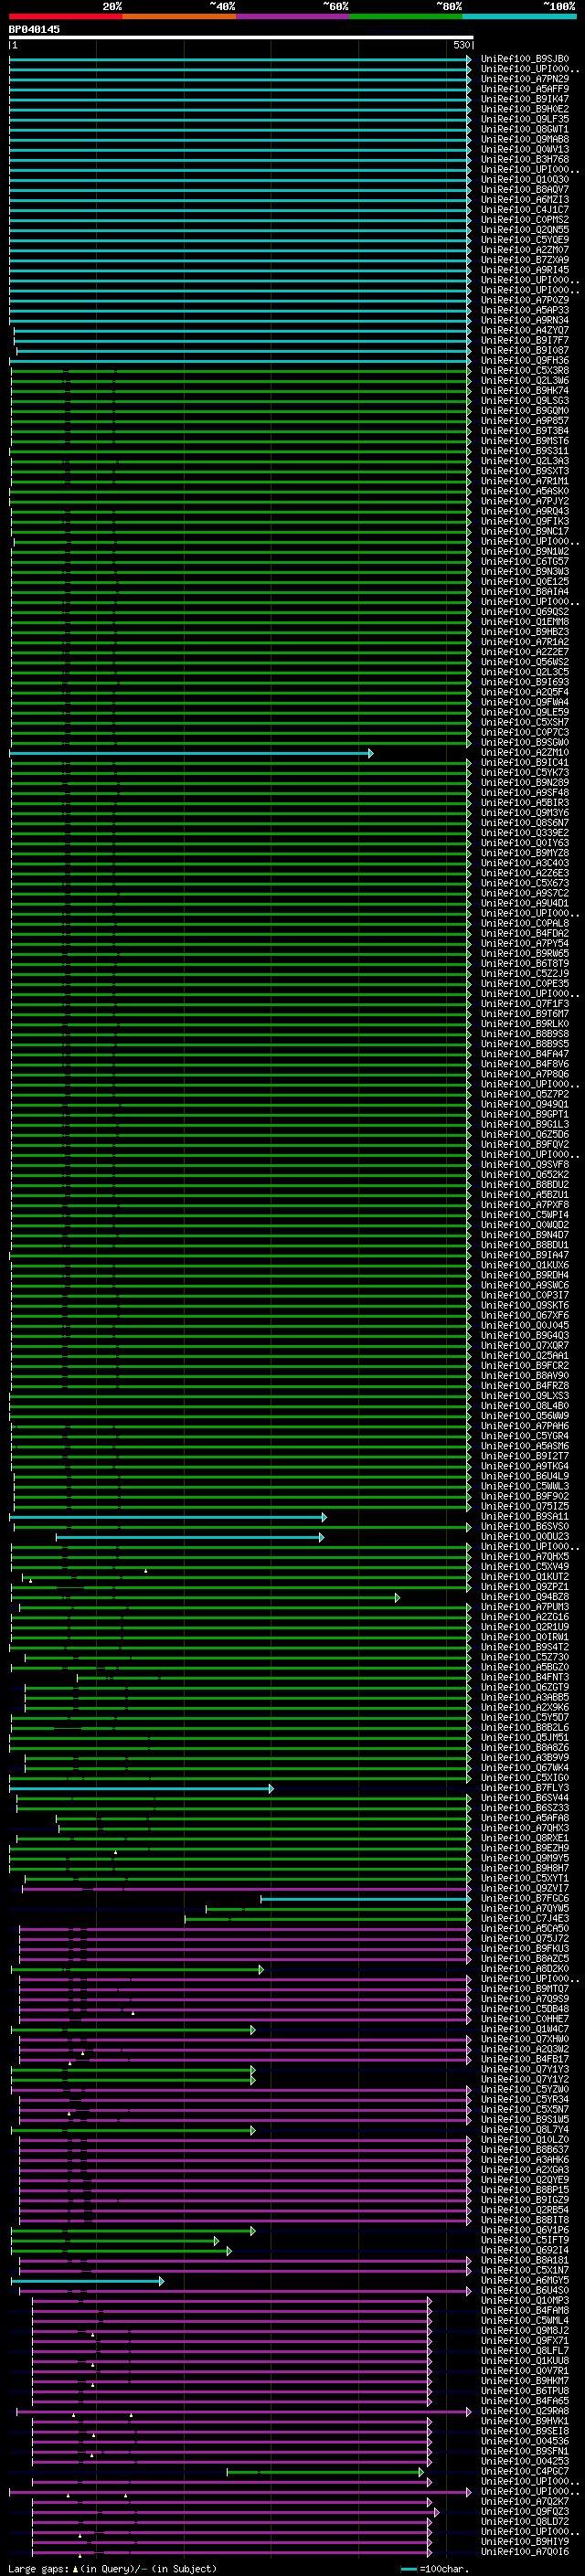Select hit label UniRef100_Q1KUT2

click(525, 1577)
